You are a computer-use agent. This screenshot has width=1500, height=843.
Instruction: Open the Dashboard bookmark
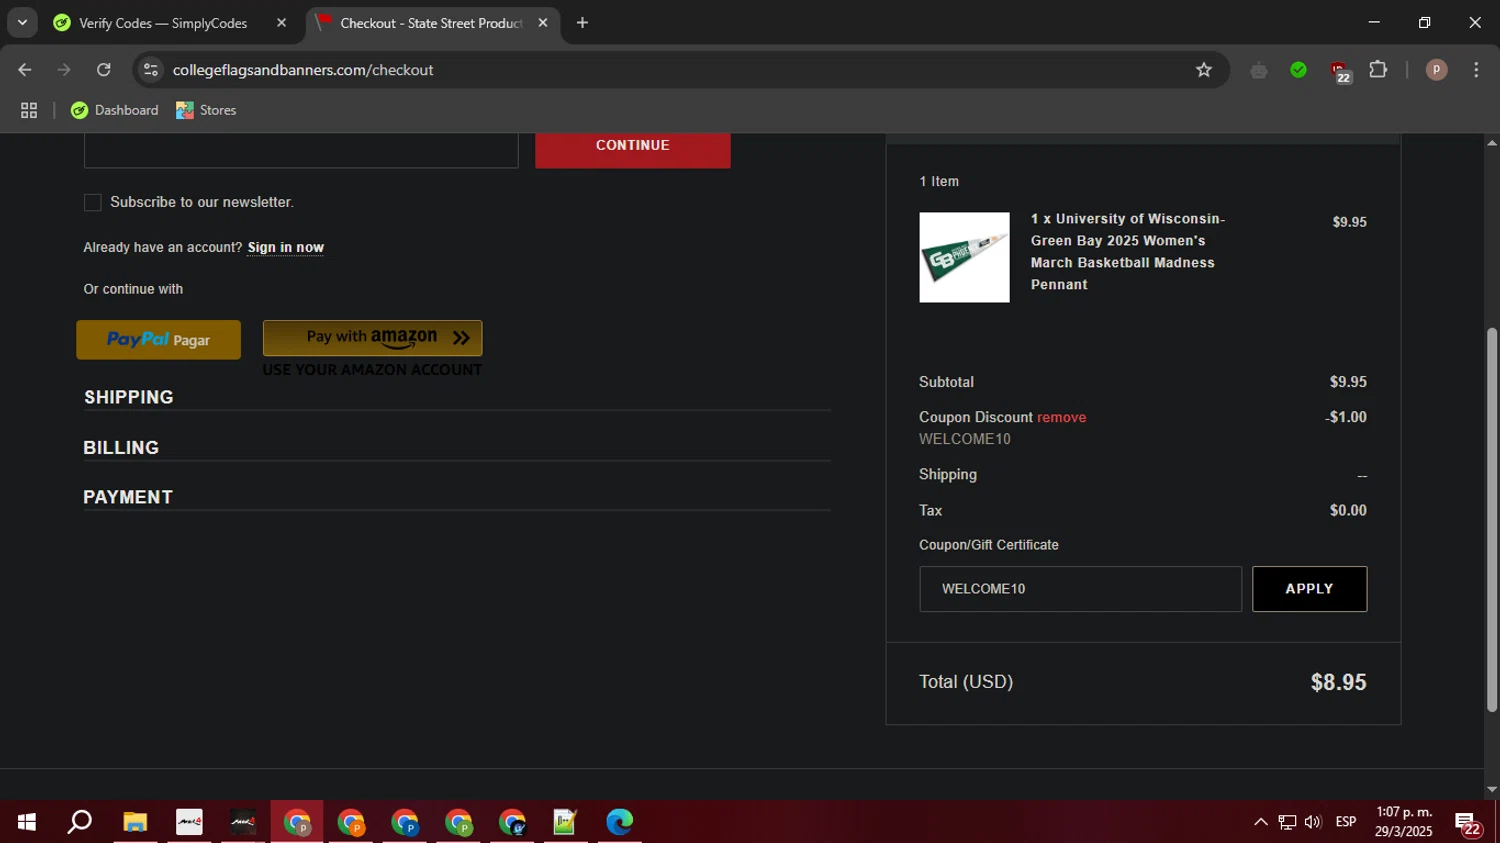114,110
